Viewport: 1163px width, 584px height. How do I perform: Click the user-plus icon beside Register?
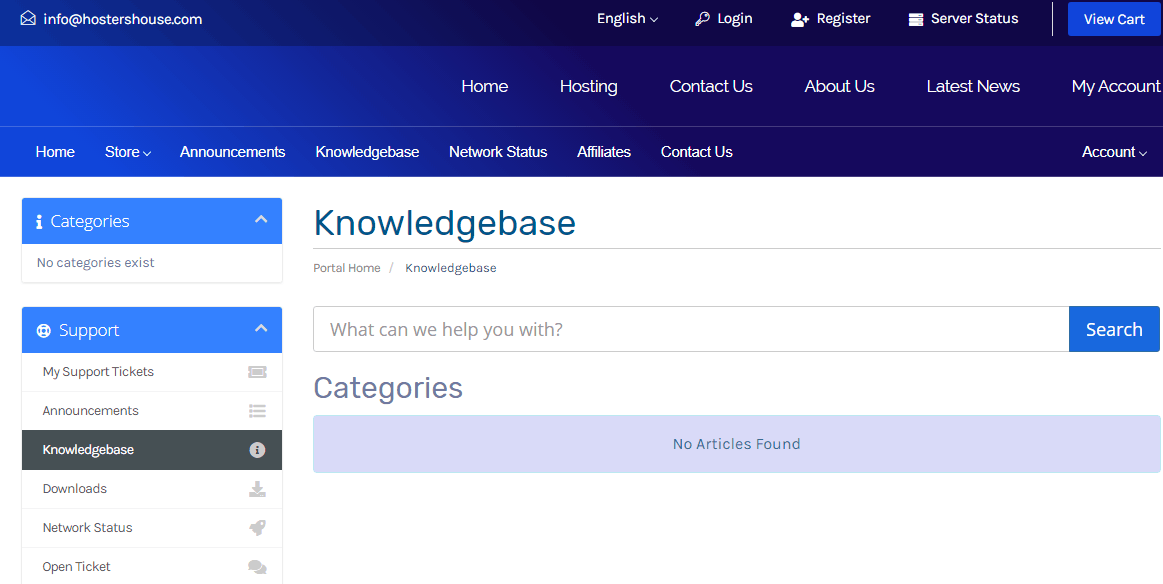800,19
